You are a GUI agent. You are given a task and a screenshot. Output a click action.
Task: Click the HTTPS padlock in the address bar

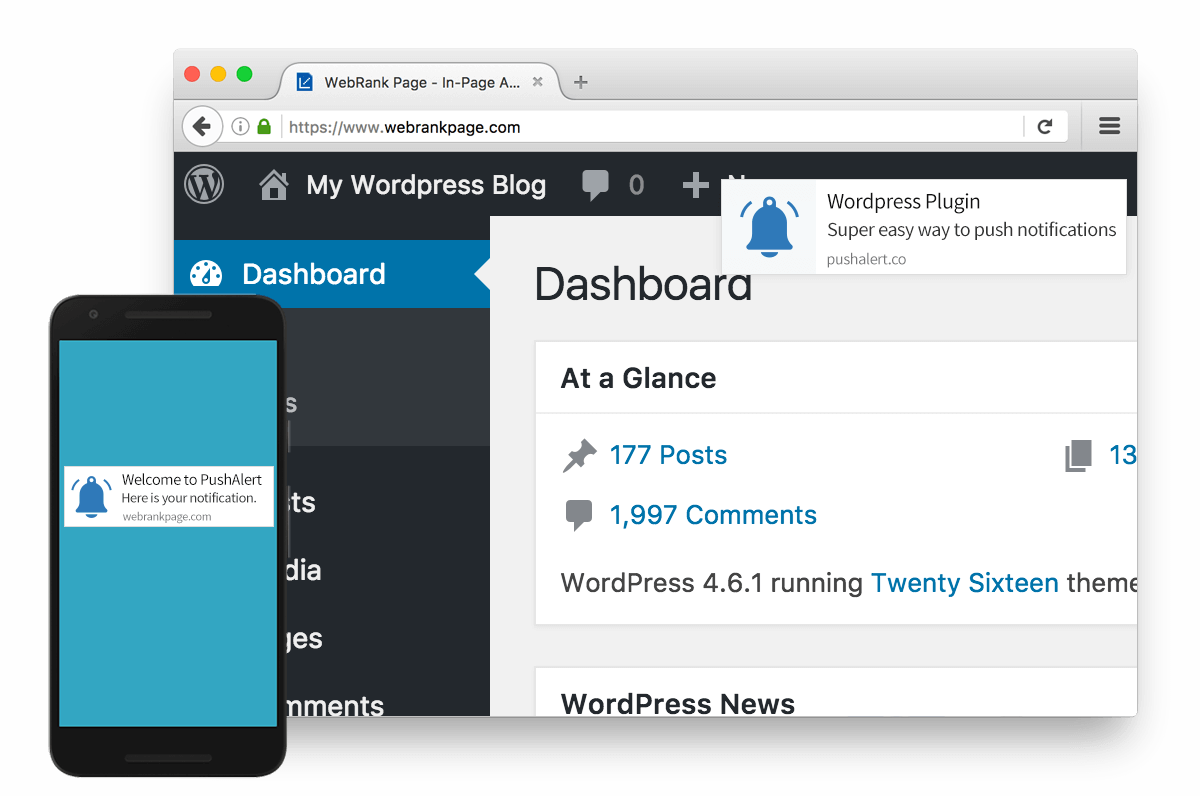(x=264, y=127)
